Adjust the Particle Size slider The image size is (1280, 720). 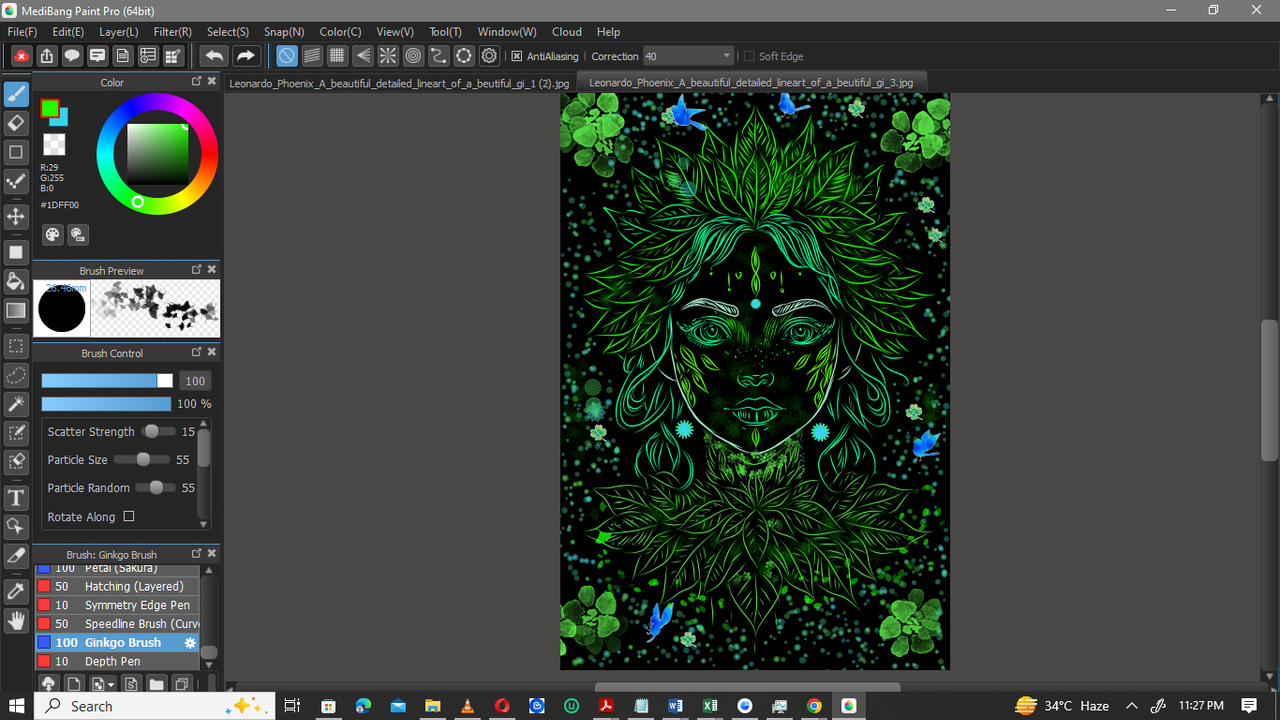141,460
